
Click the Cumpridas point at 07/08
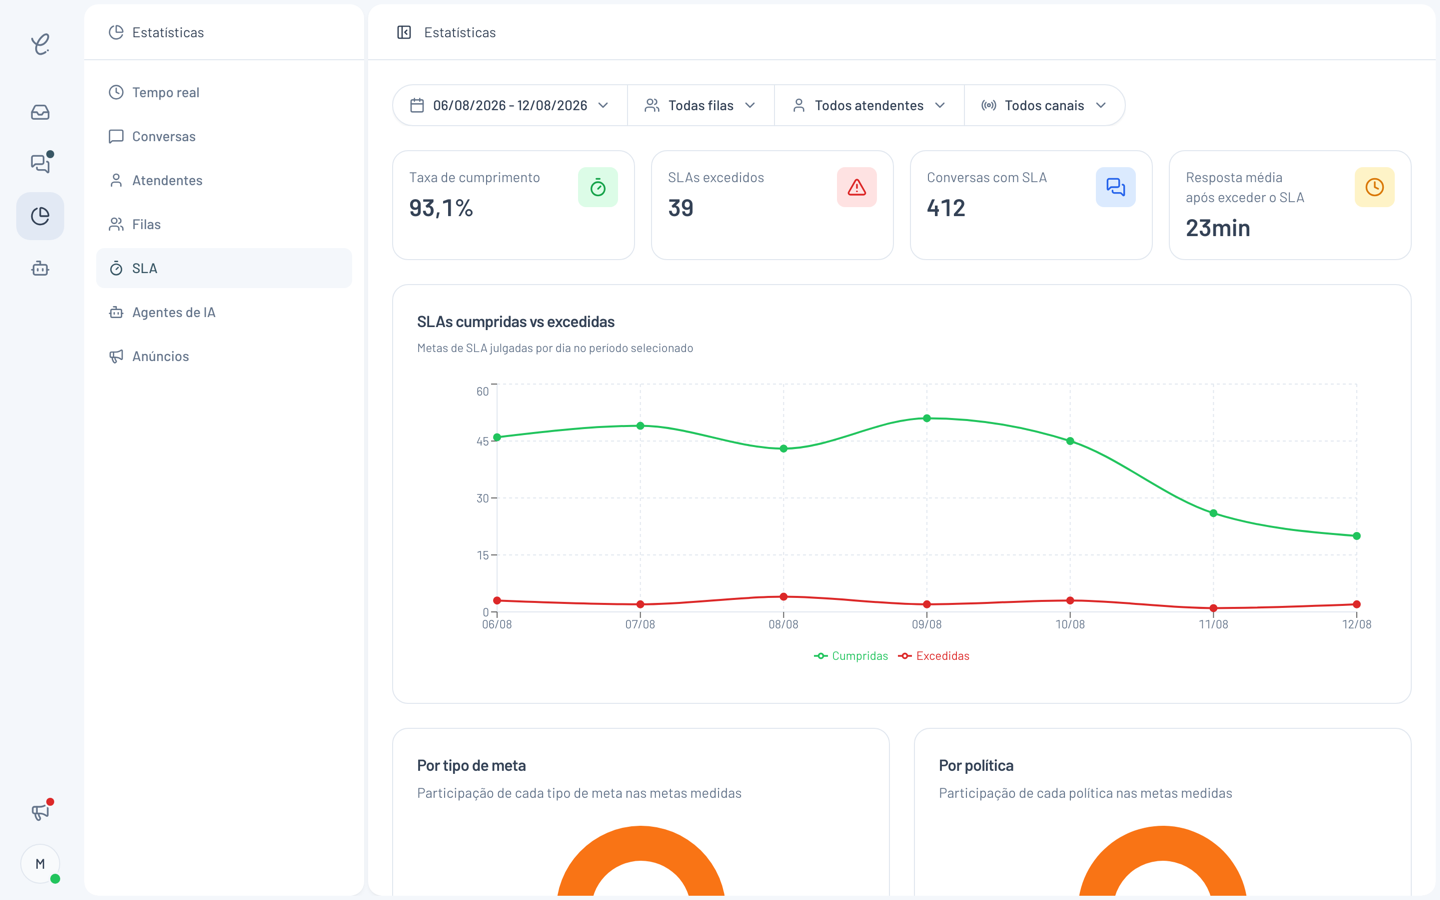(x=641, y=426)
